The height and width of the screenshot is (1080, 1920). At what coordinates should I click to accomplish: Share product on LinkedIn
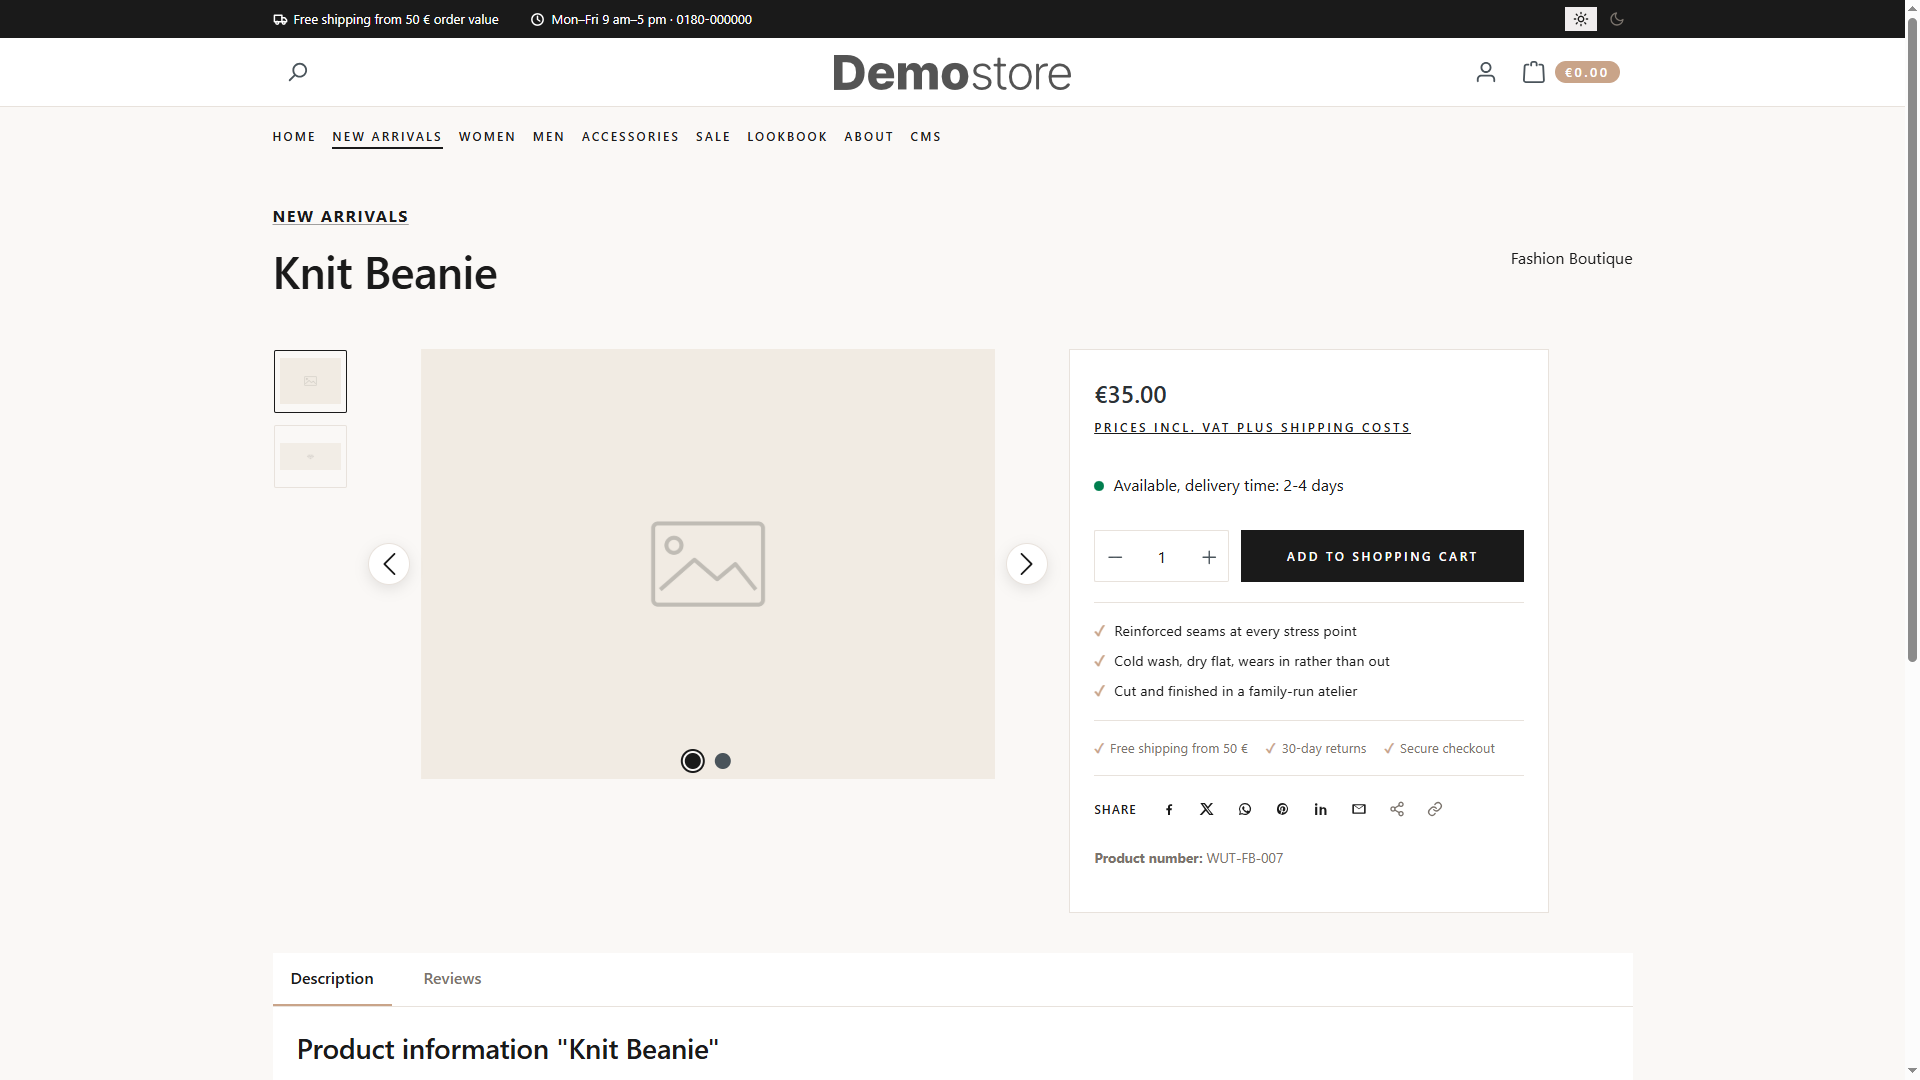[x=1321, y=809]
